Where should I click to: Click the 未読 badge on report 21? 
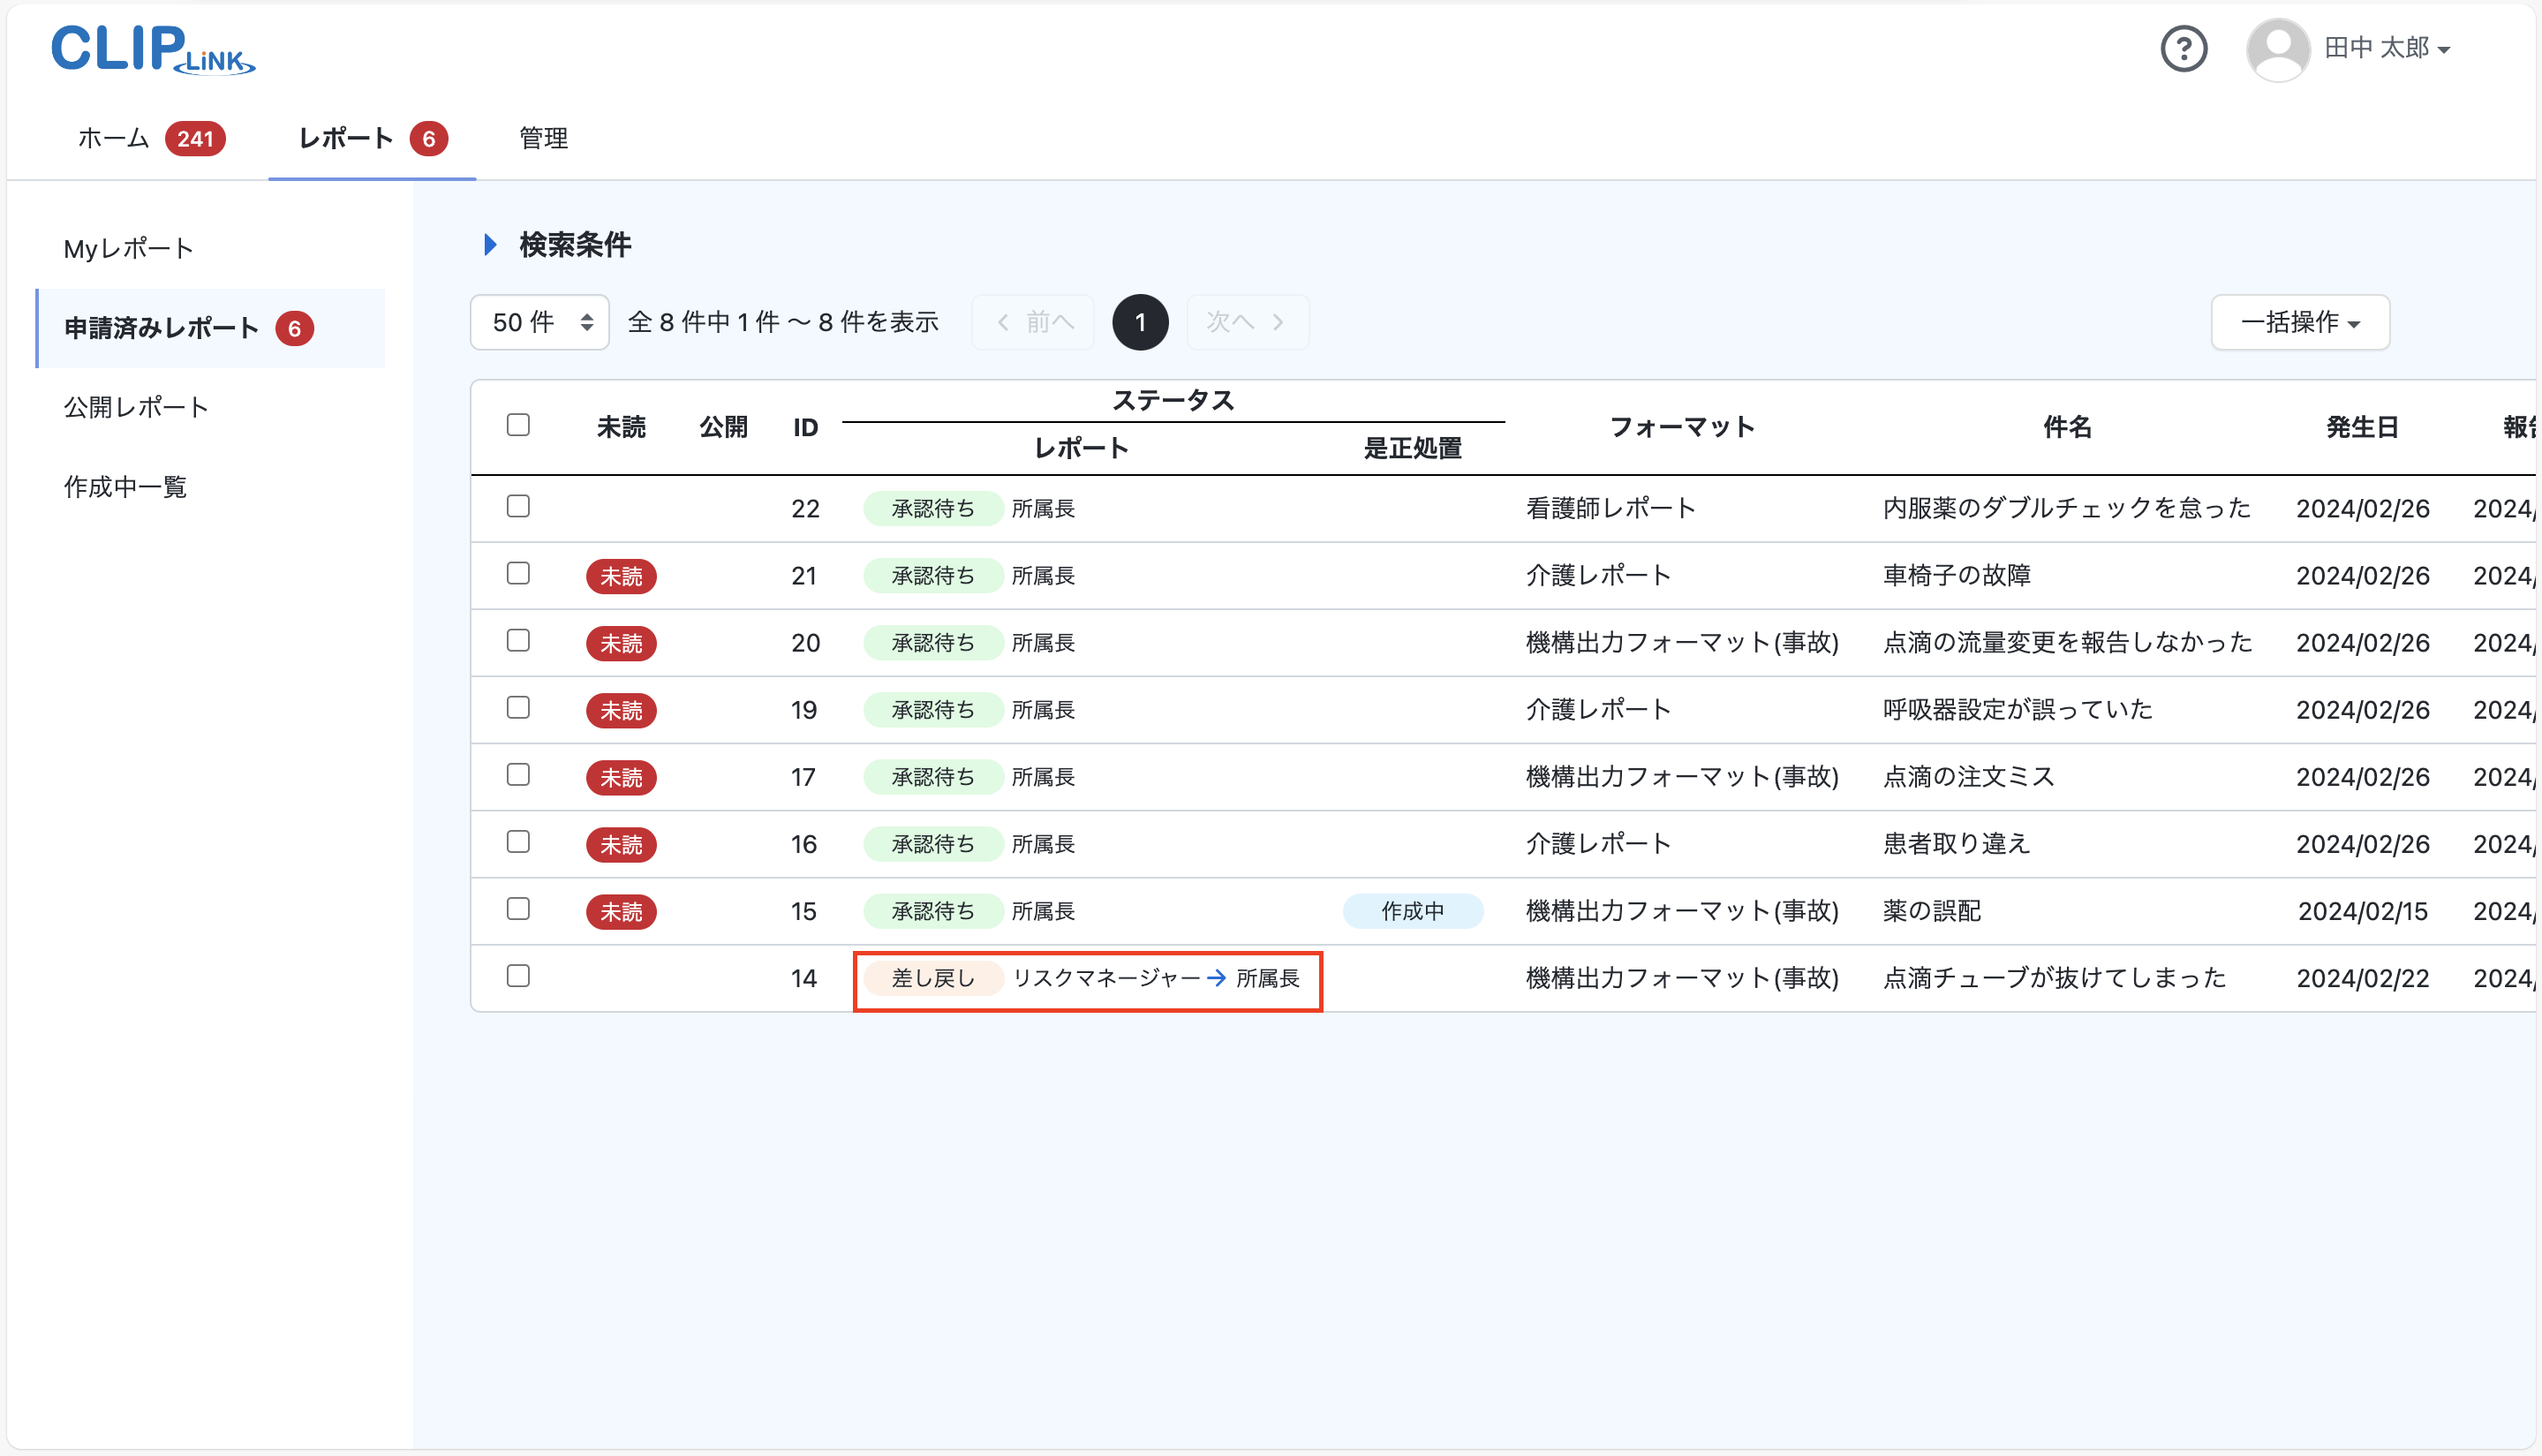621,576
